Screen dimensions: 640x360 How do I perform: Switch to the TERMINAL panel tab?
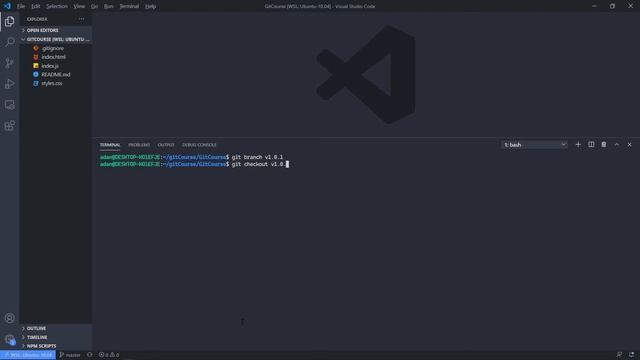coord(110,145)
